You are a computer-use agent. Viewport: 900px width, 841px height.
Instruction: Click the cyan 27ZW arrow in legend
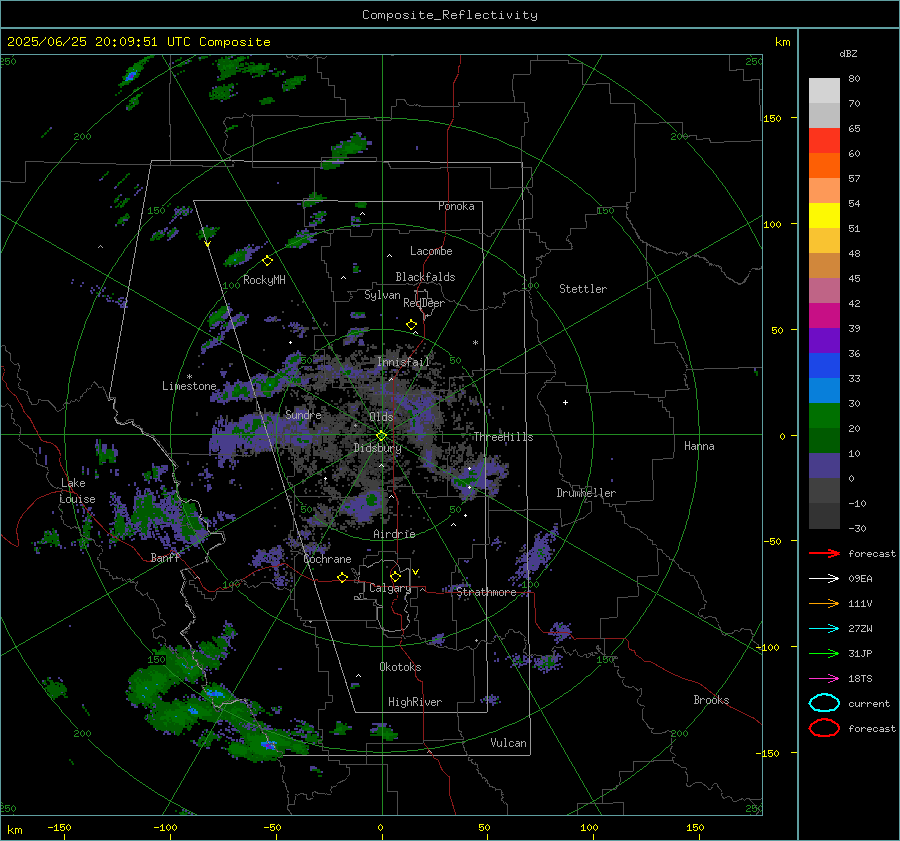click(x=824, y=629)
